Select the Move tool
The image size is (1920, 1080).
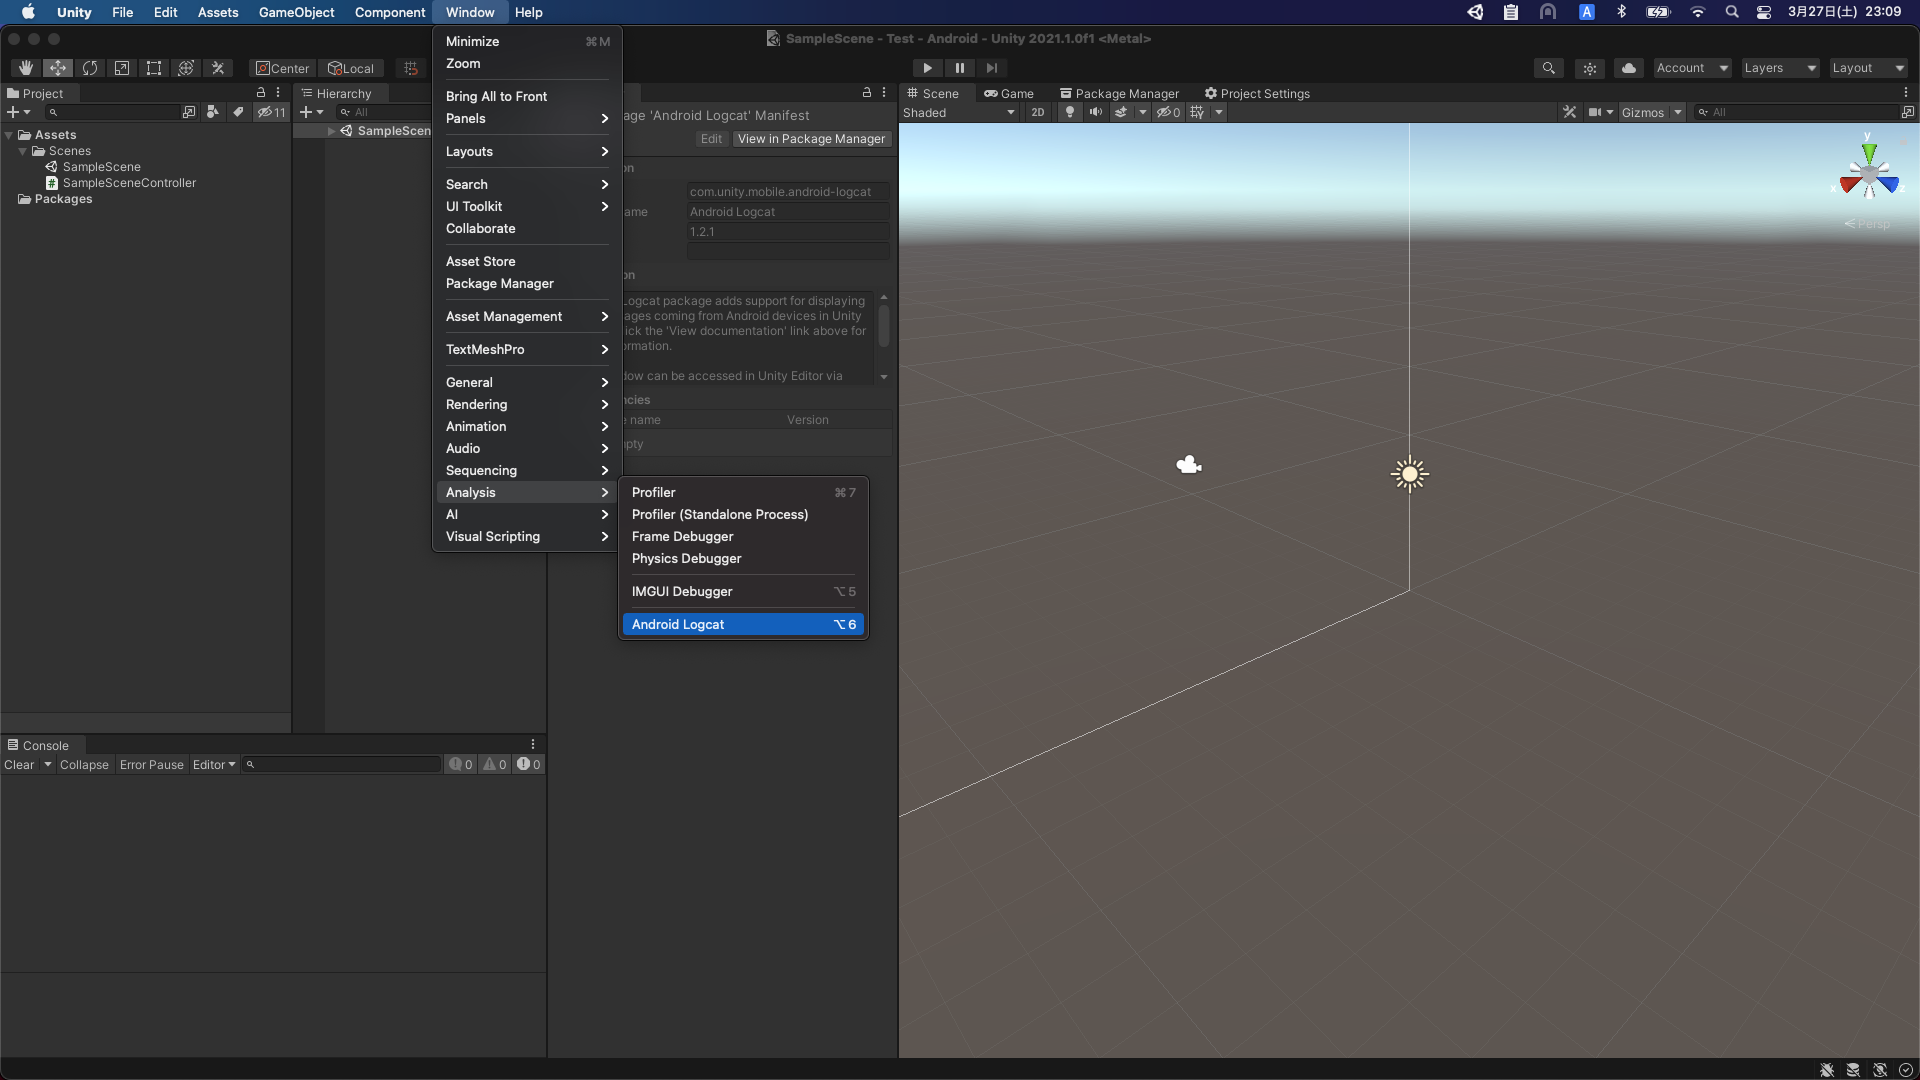coord(57,68)
